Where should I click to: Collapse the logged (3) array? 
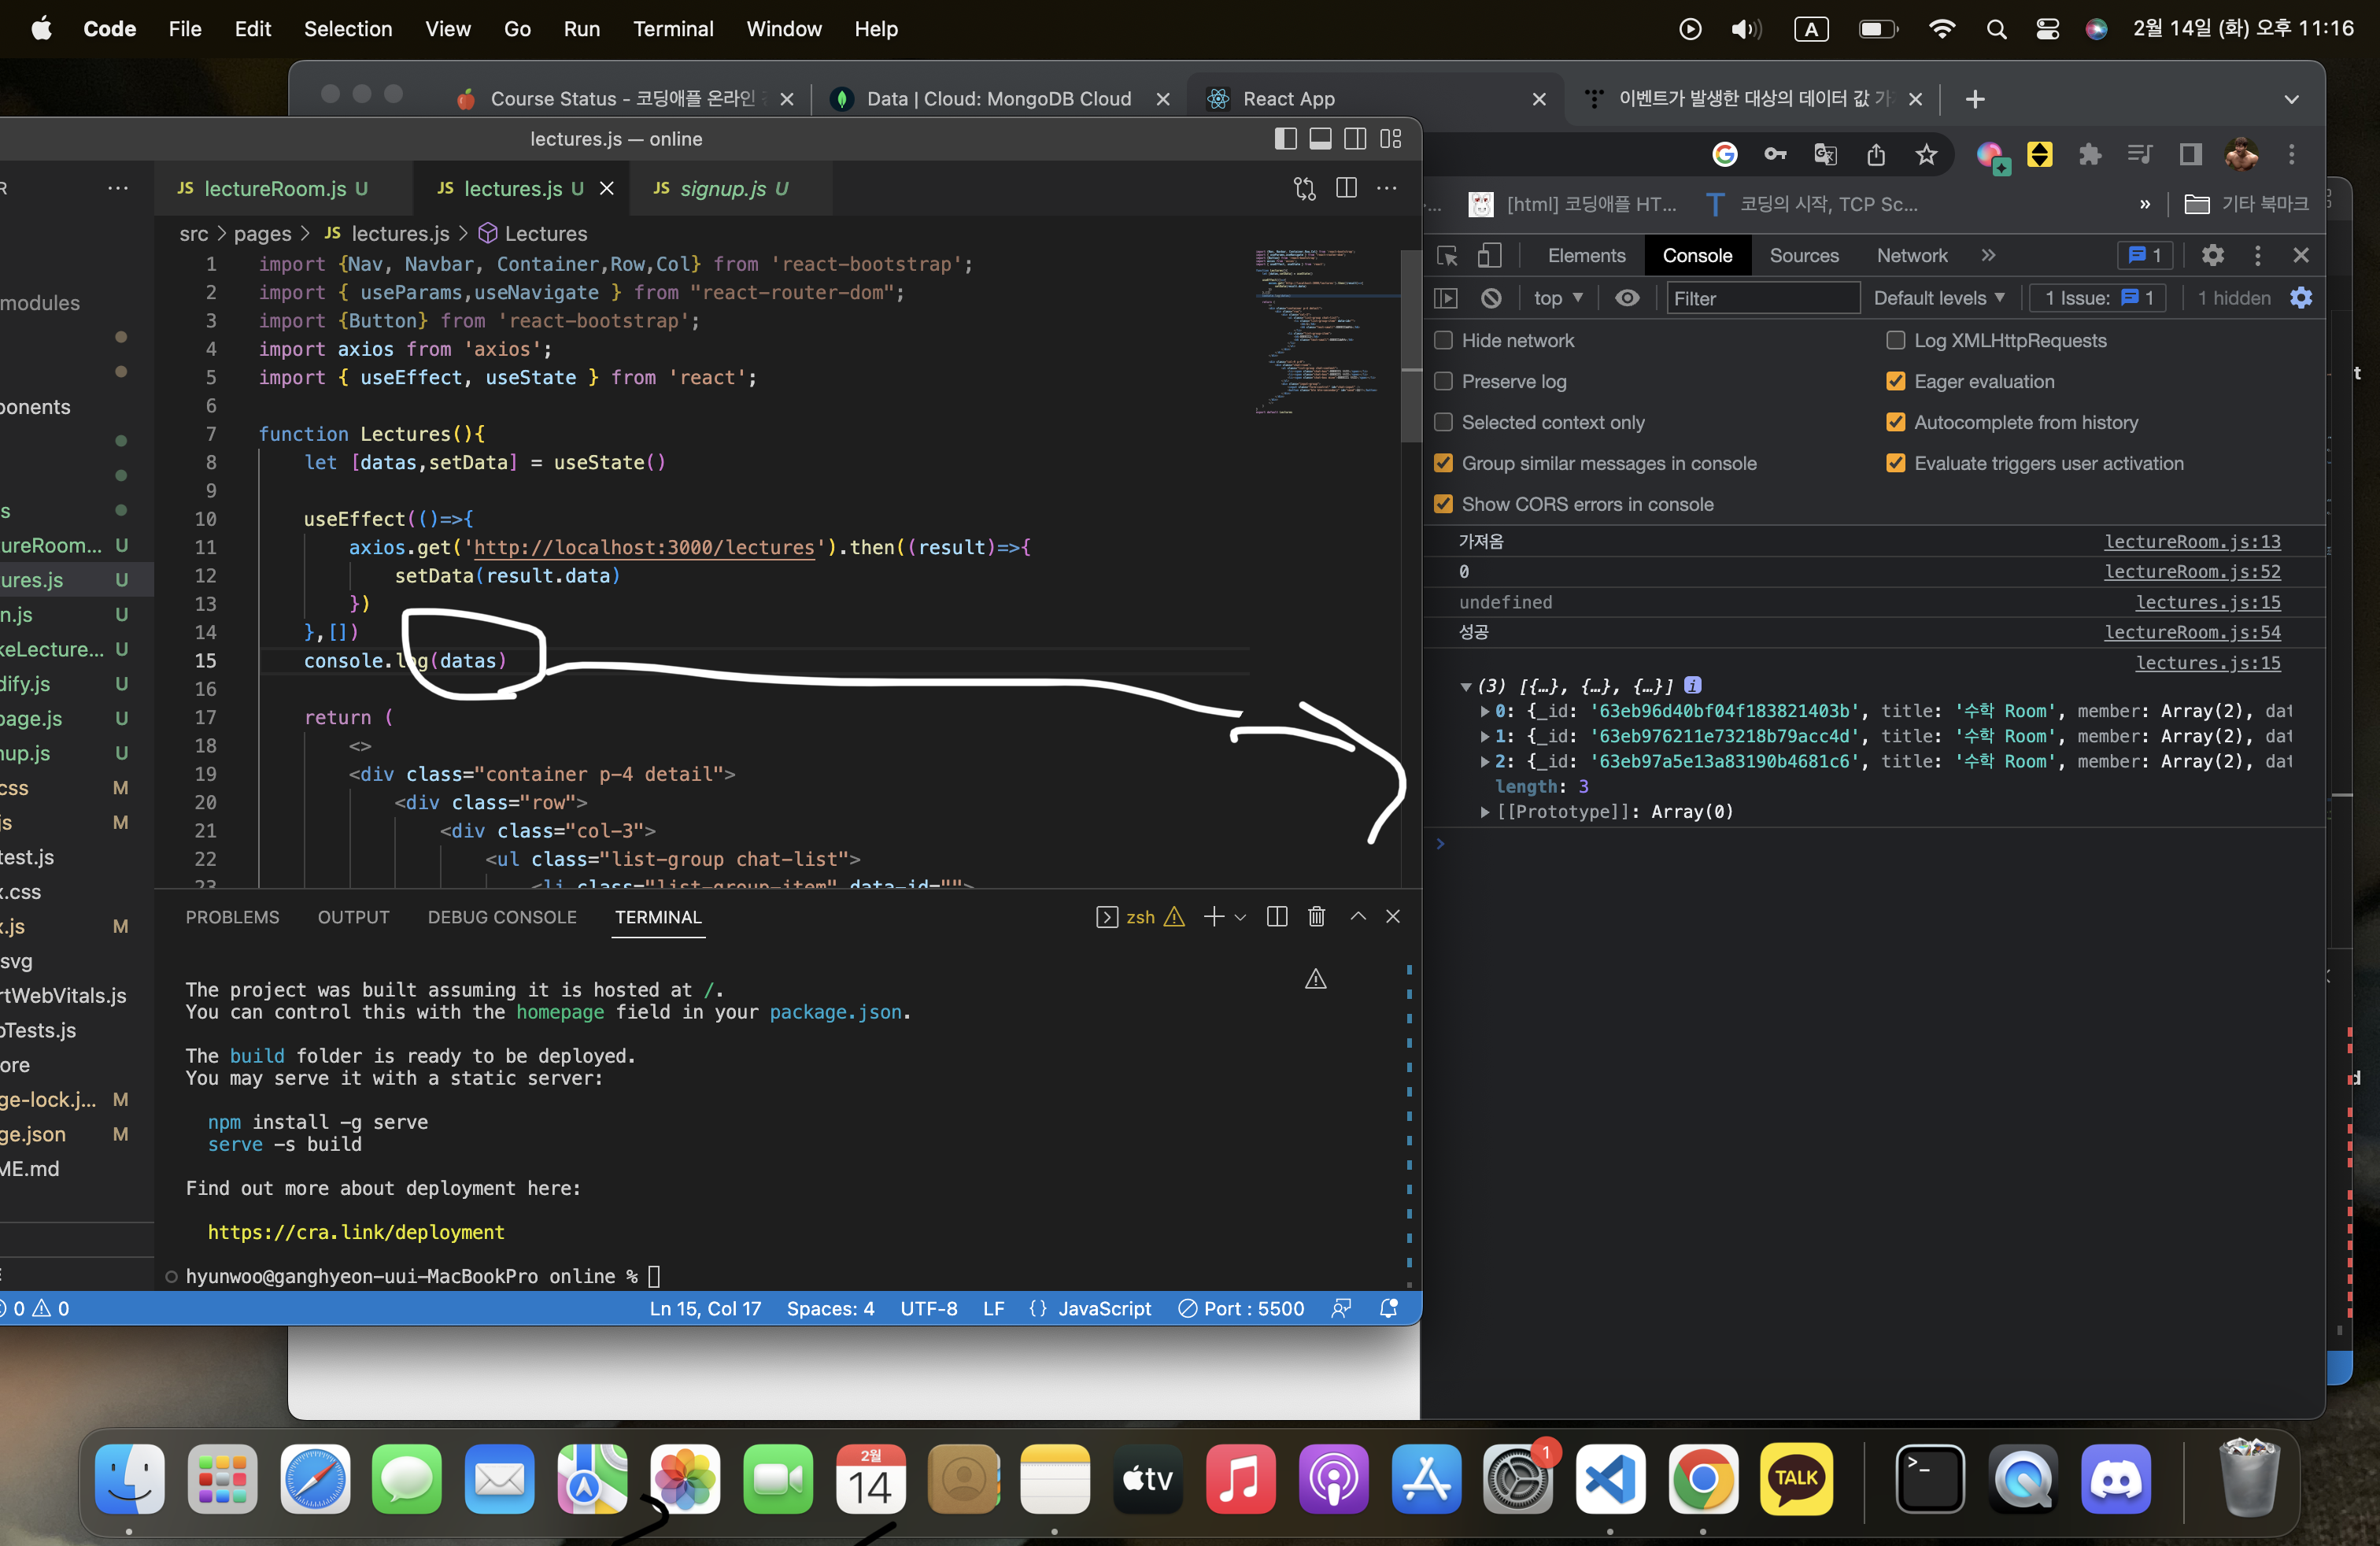1465,686
